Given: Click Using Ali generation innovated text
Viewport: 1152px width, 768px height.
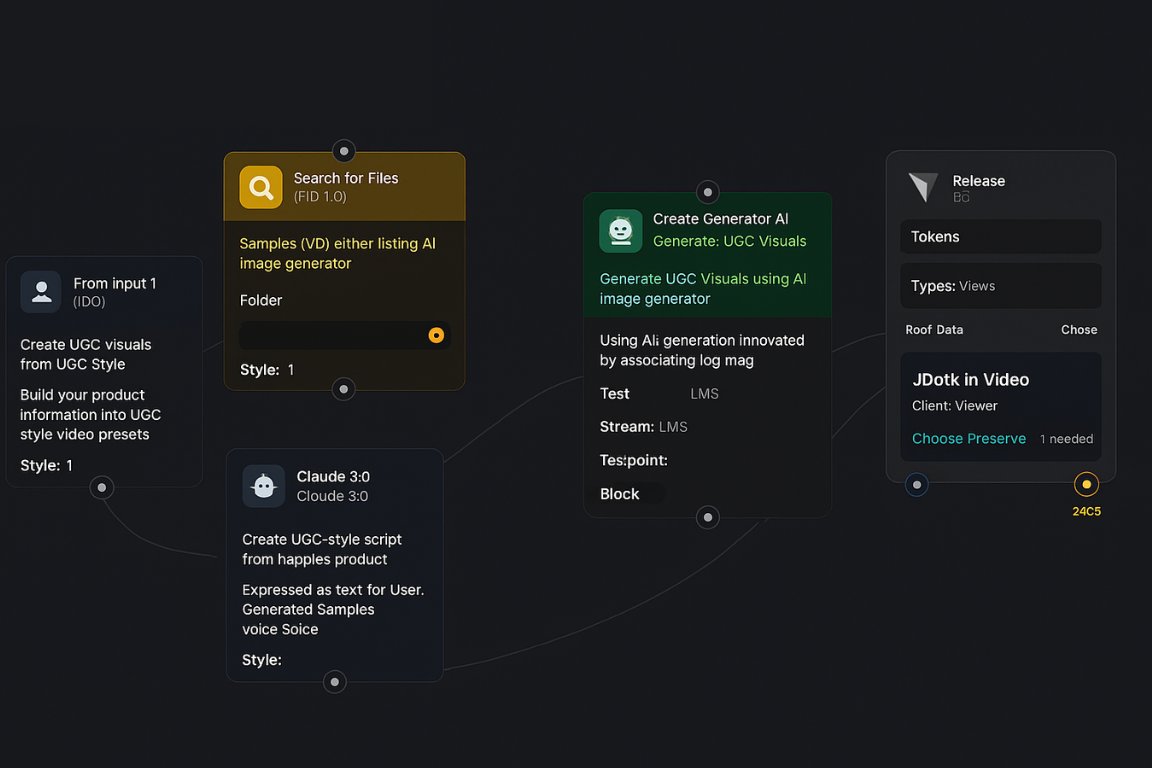Looking at the screenshot, I should click(x=702, y=350).
